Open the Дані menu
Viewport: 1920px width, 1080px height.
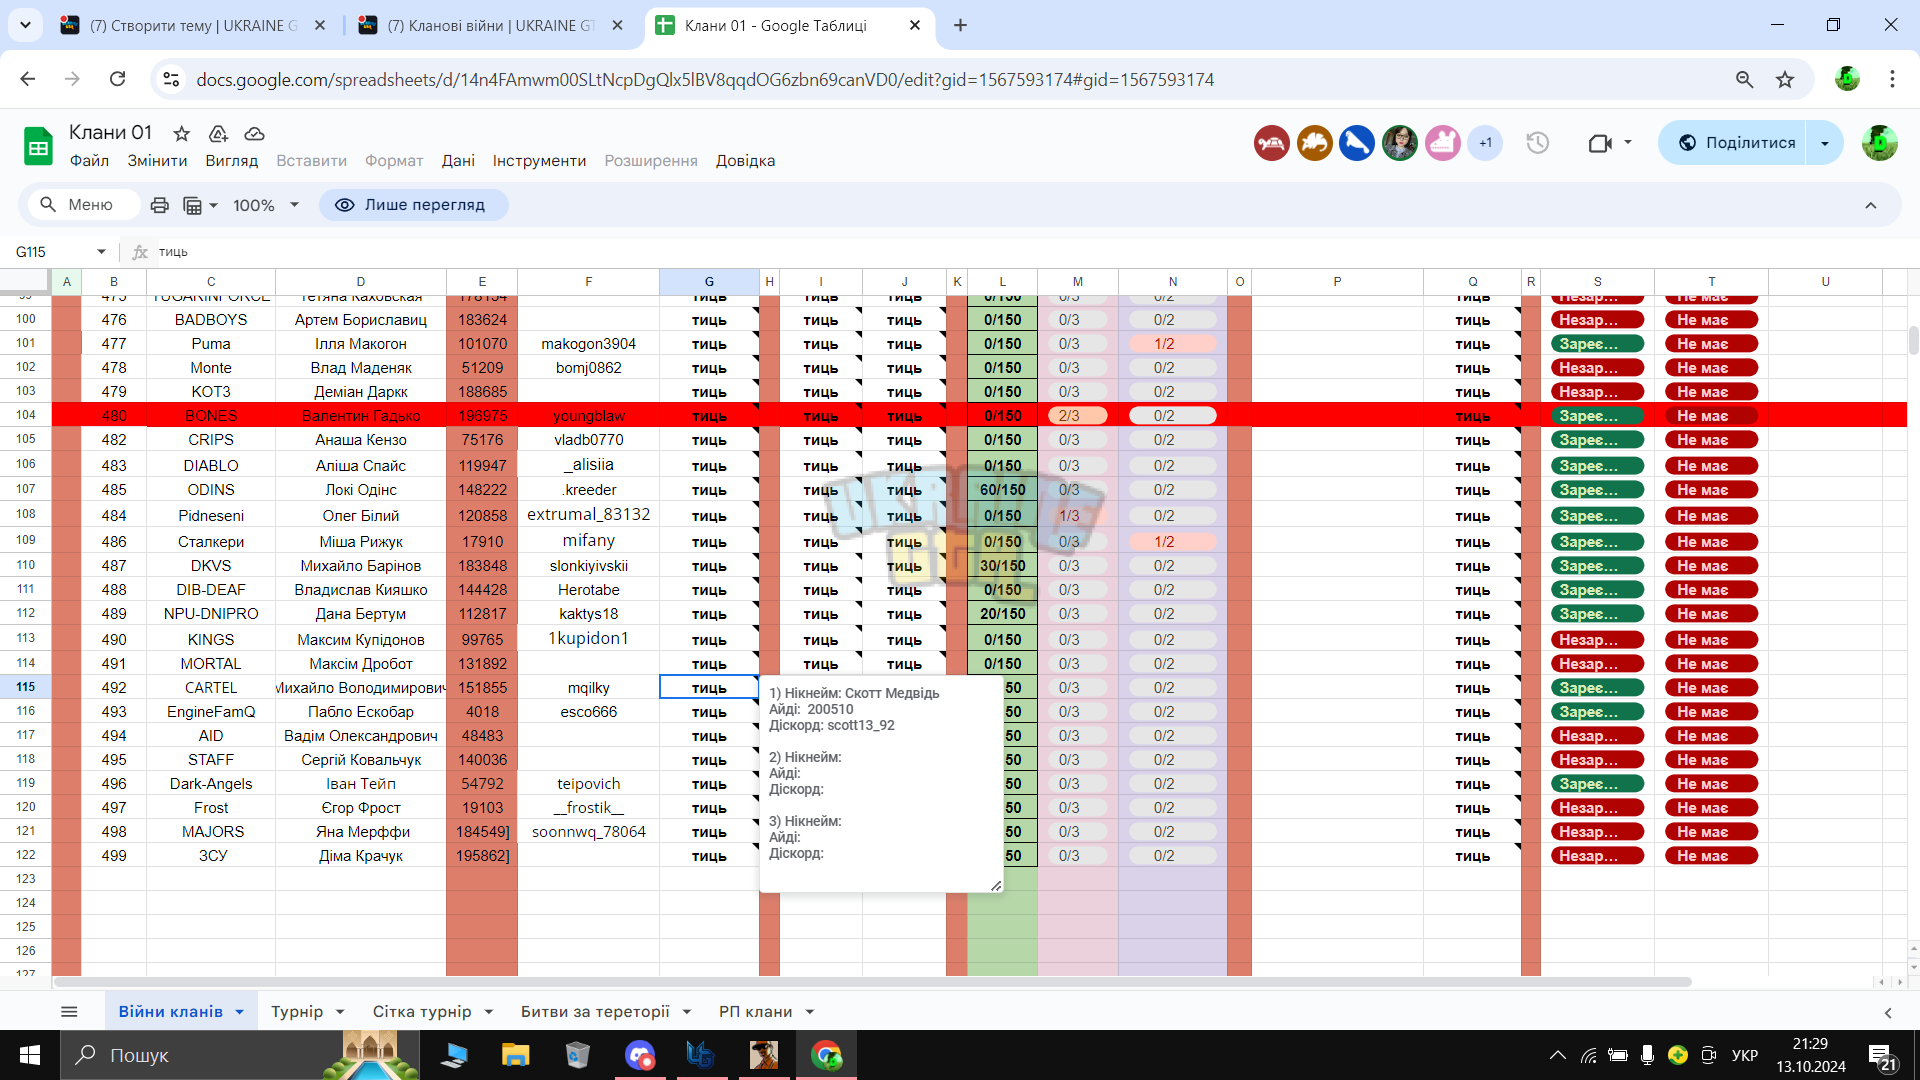pos(458,161)
